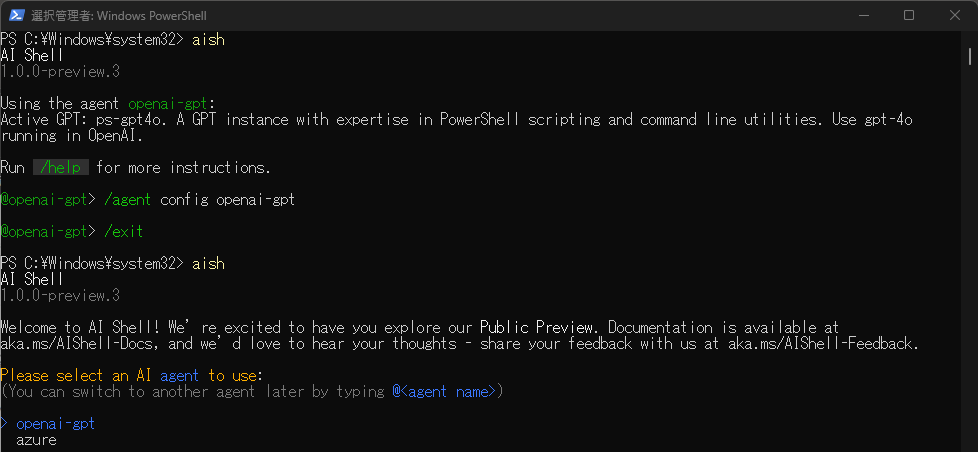This screenshot has height=452, width=978.
Task: Maximize the PowerShell window
Action: coord(908,15)
